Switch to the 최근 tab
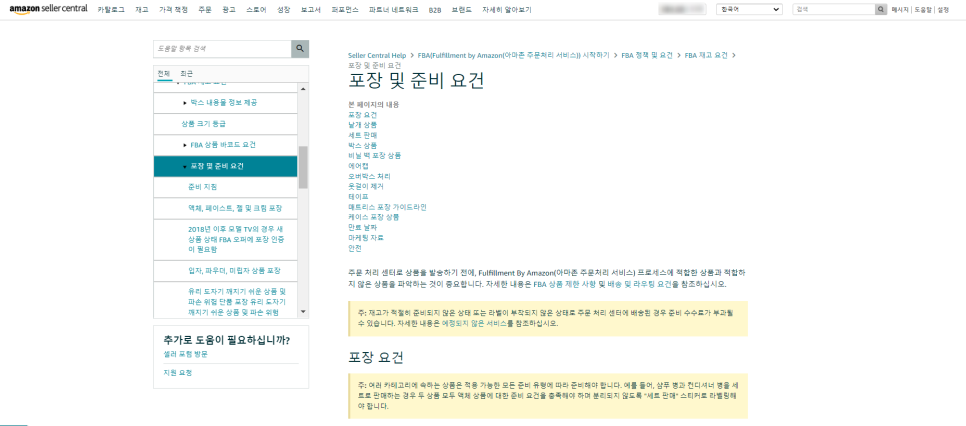 point(186,73)
